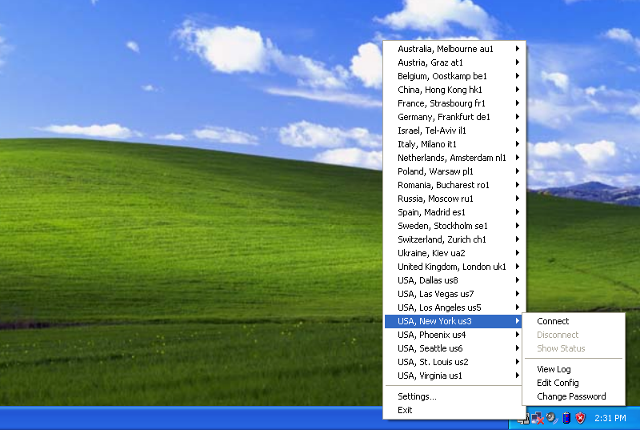
Task: Select Austria, Graz at1 server entry
Action: pyautogui.click(x=454, y=62)
